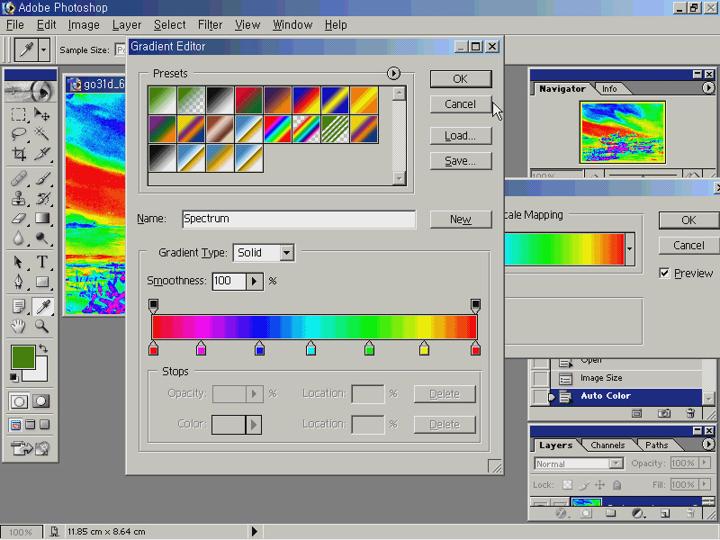The height and width of the screenshot is (540, 720).
Task: Switch to the Paths tab
Action: (x=657, y=445)
